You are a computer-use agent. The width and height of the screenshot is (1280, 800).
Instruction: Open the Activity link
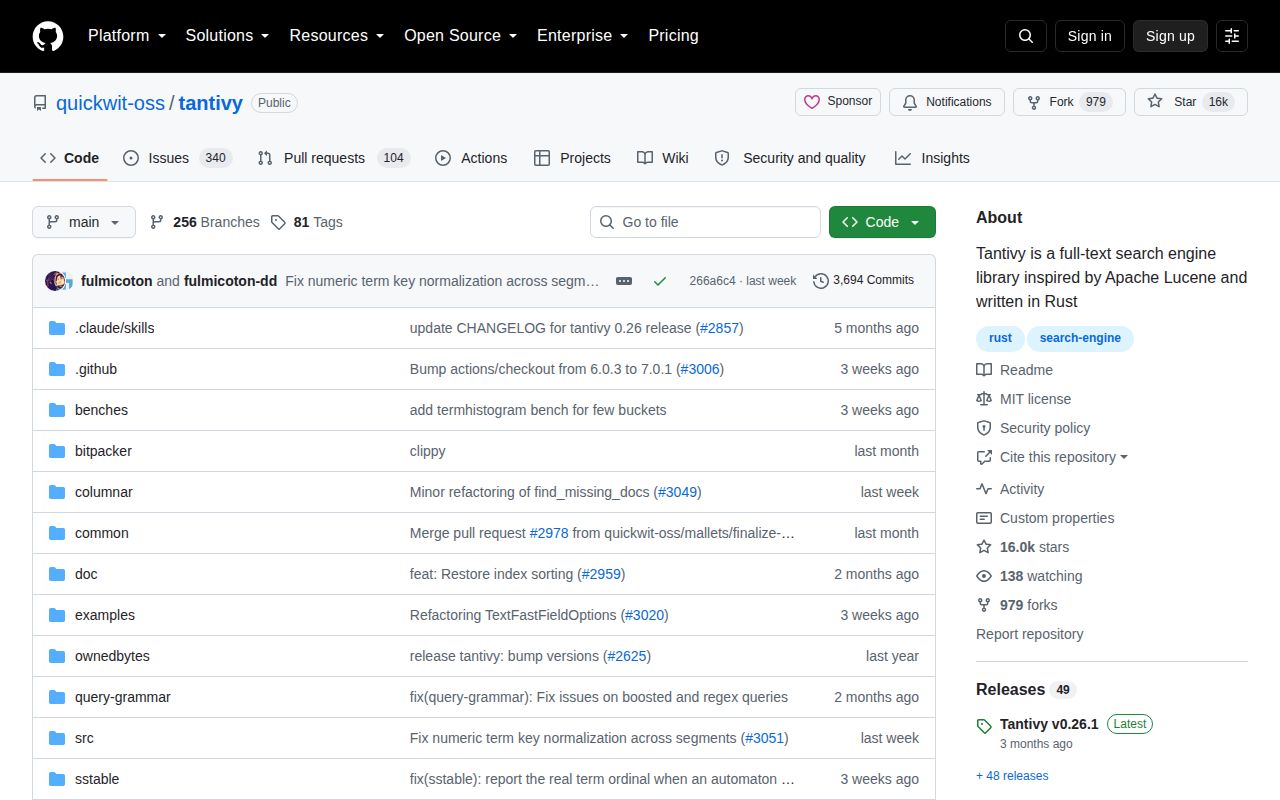1010,489
